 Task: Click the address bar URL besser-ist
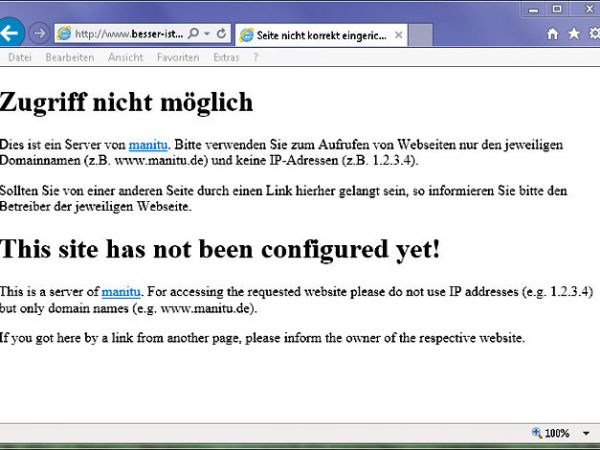[129, 34]
